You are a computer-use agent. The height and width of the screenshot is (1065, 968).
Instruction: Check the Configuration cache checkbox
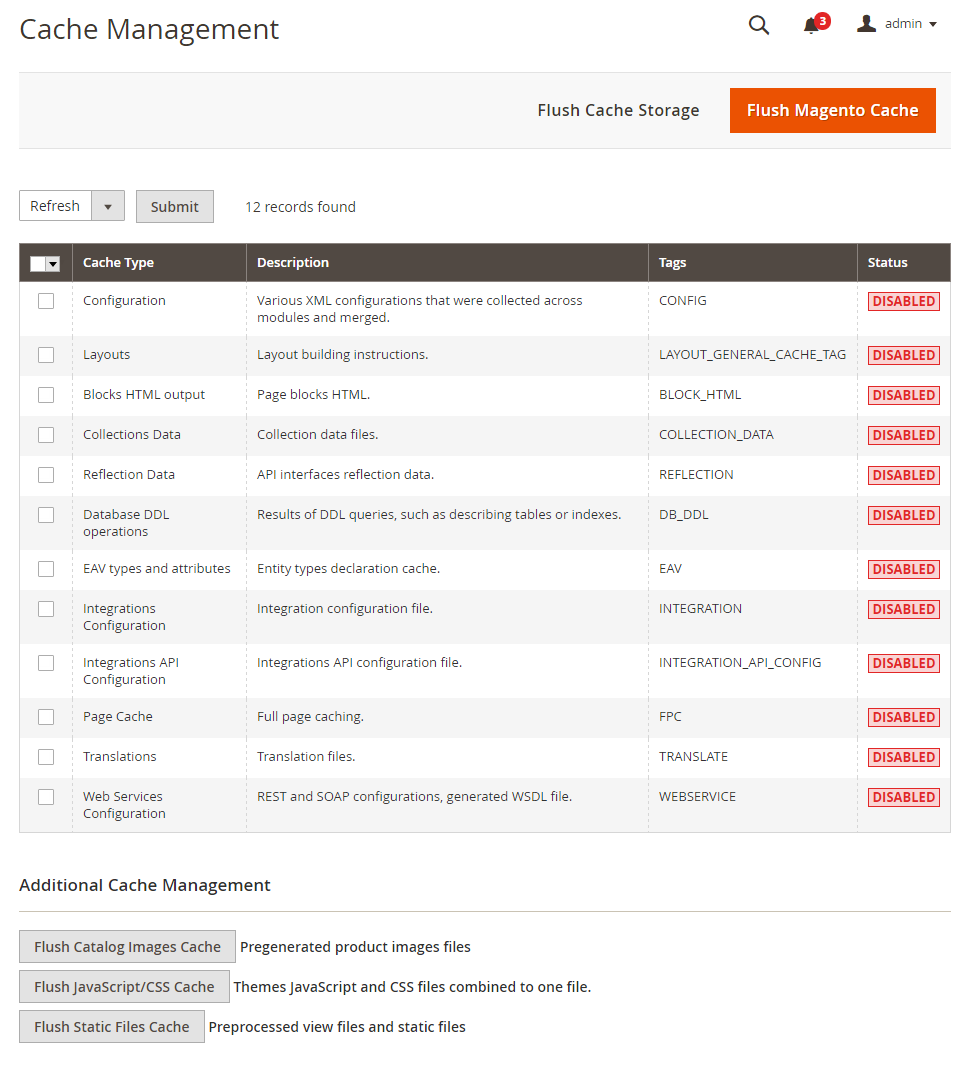coord(46,301)
